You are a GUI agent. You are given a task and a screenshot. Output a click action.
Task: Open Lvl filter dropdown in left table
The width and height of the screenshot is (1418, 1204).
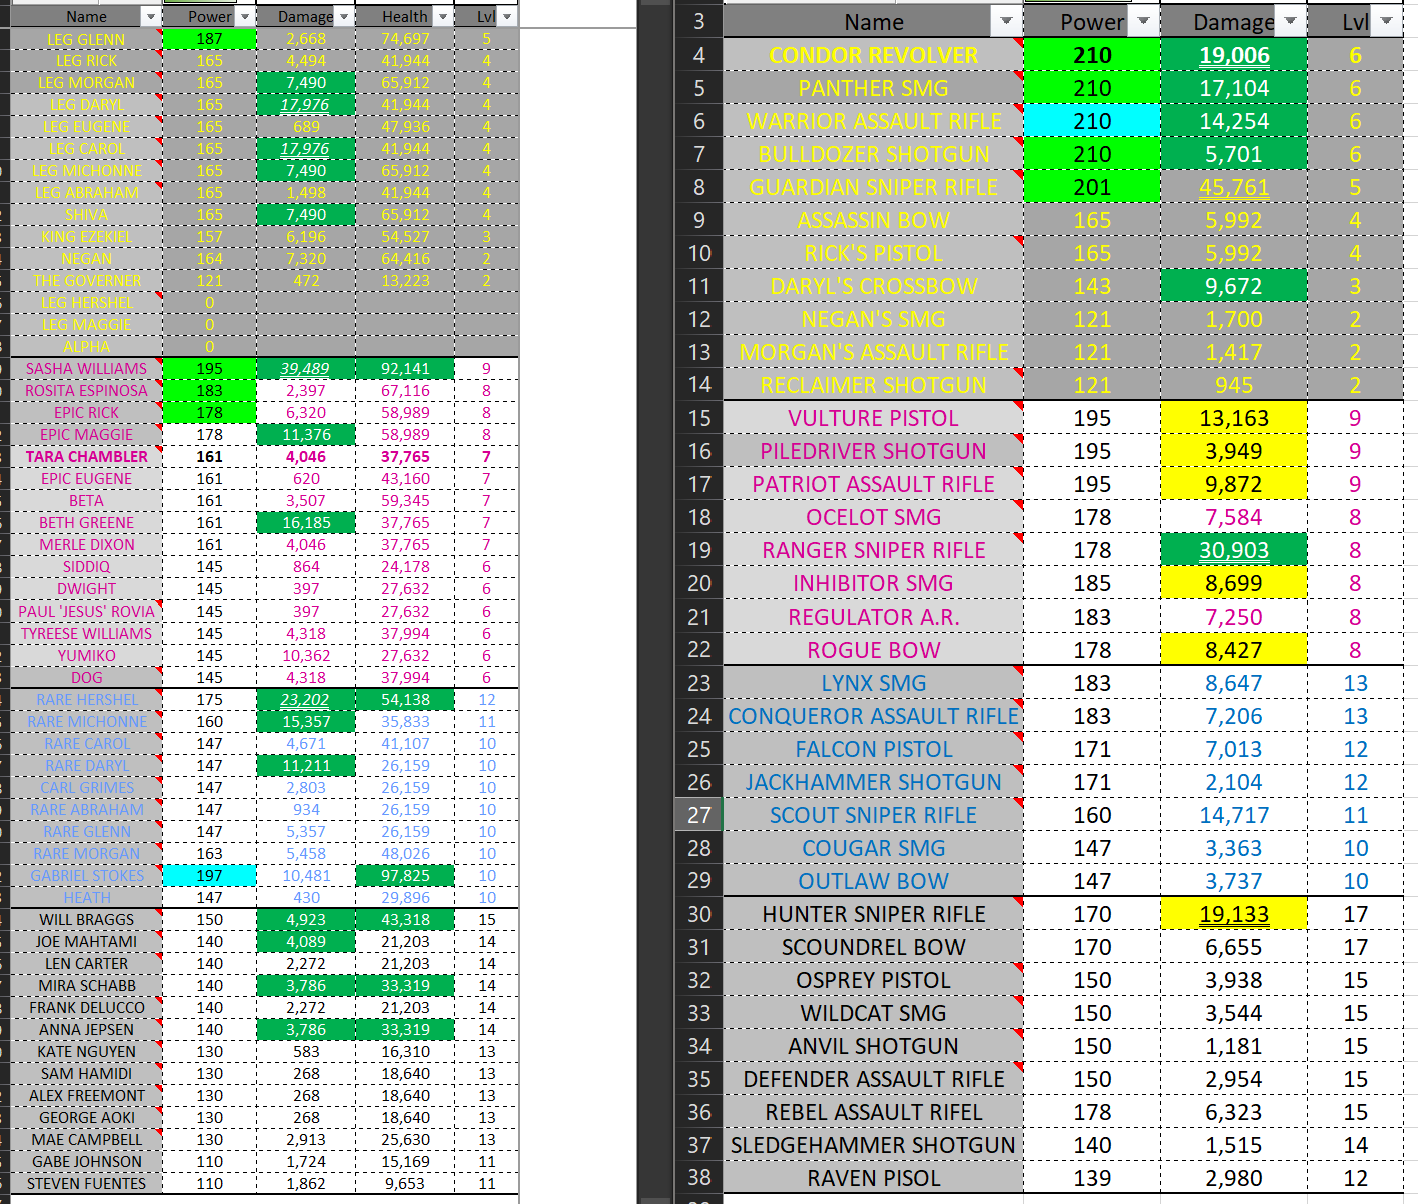point(507,17)
